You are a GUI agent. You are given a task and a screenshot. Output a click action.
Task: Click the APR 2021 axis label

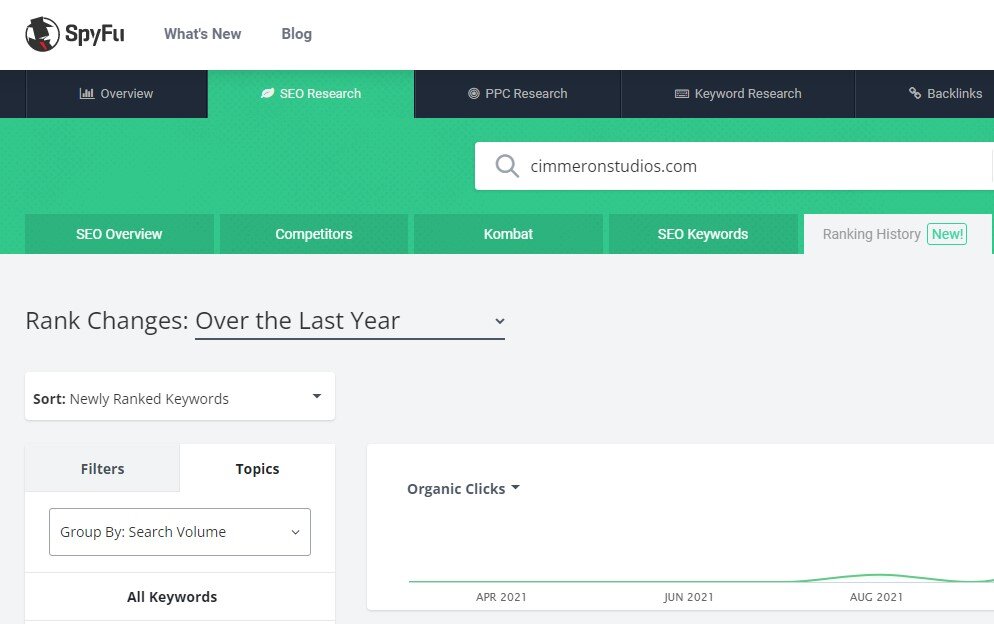[501, 597]
